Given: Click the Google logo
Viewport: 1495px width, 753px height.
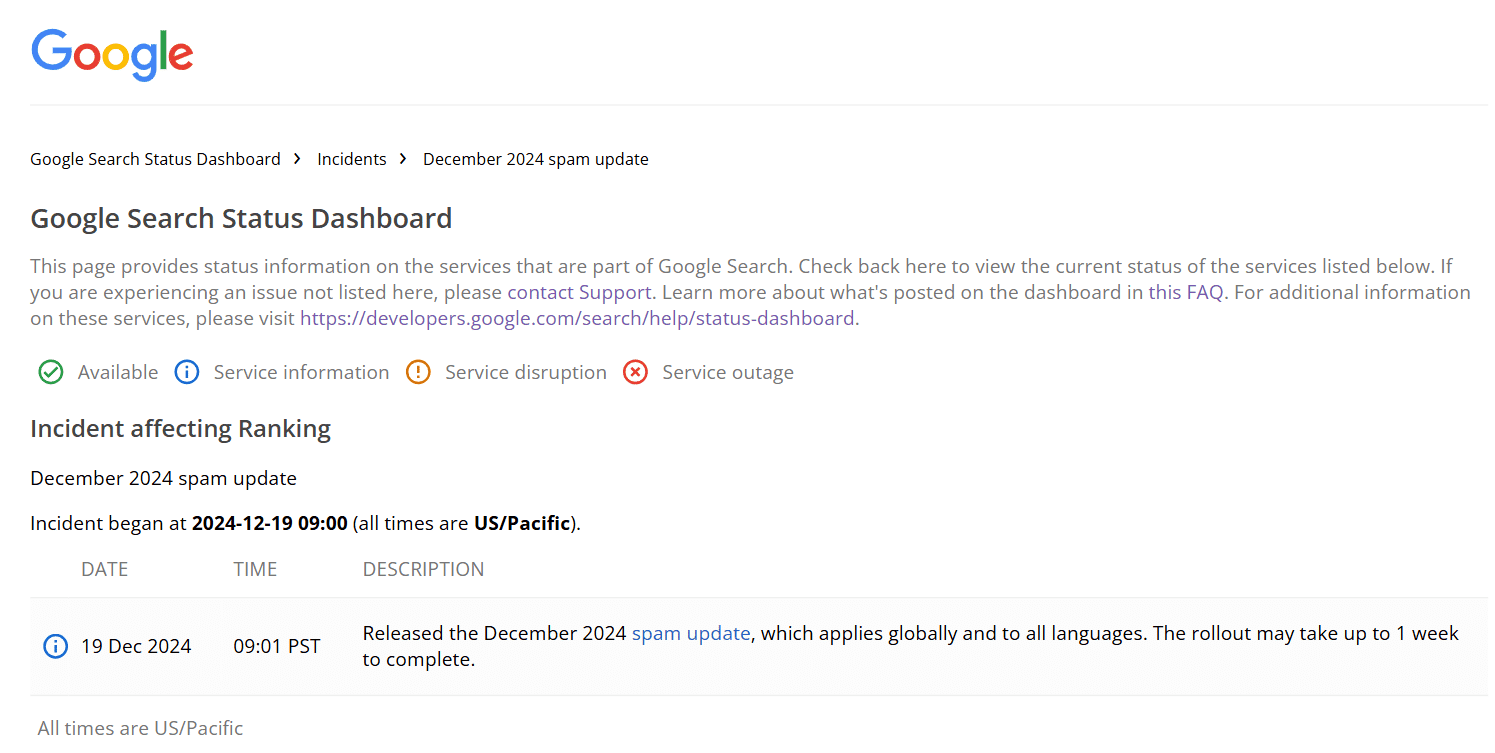Looking at the screenshot, I should point(111,55).
